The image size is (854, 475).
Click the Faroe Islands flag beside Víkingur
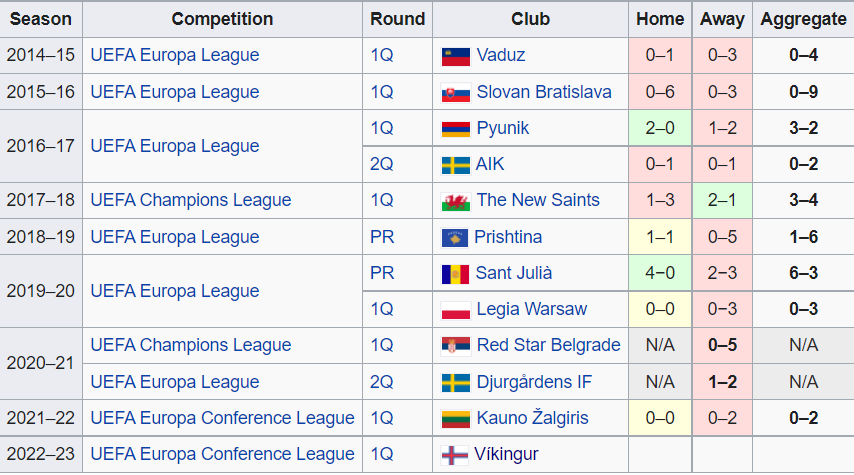click(454, 455)
